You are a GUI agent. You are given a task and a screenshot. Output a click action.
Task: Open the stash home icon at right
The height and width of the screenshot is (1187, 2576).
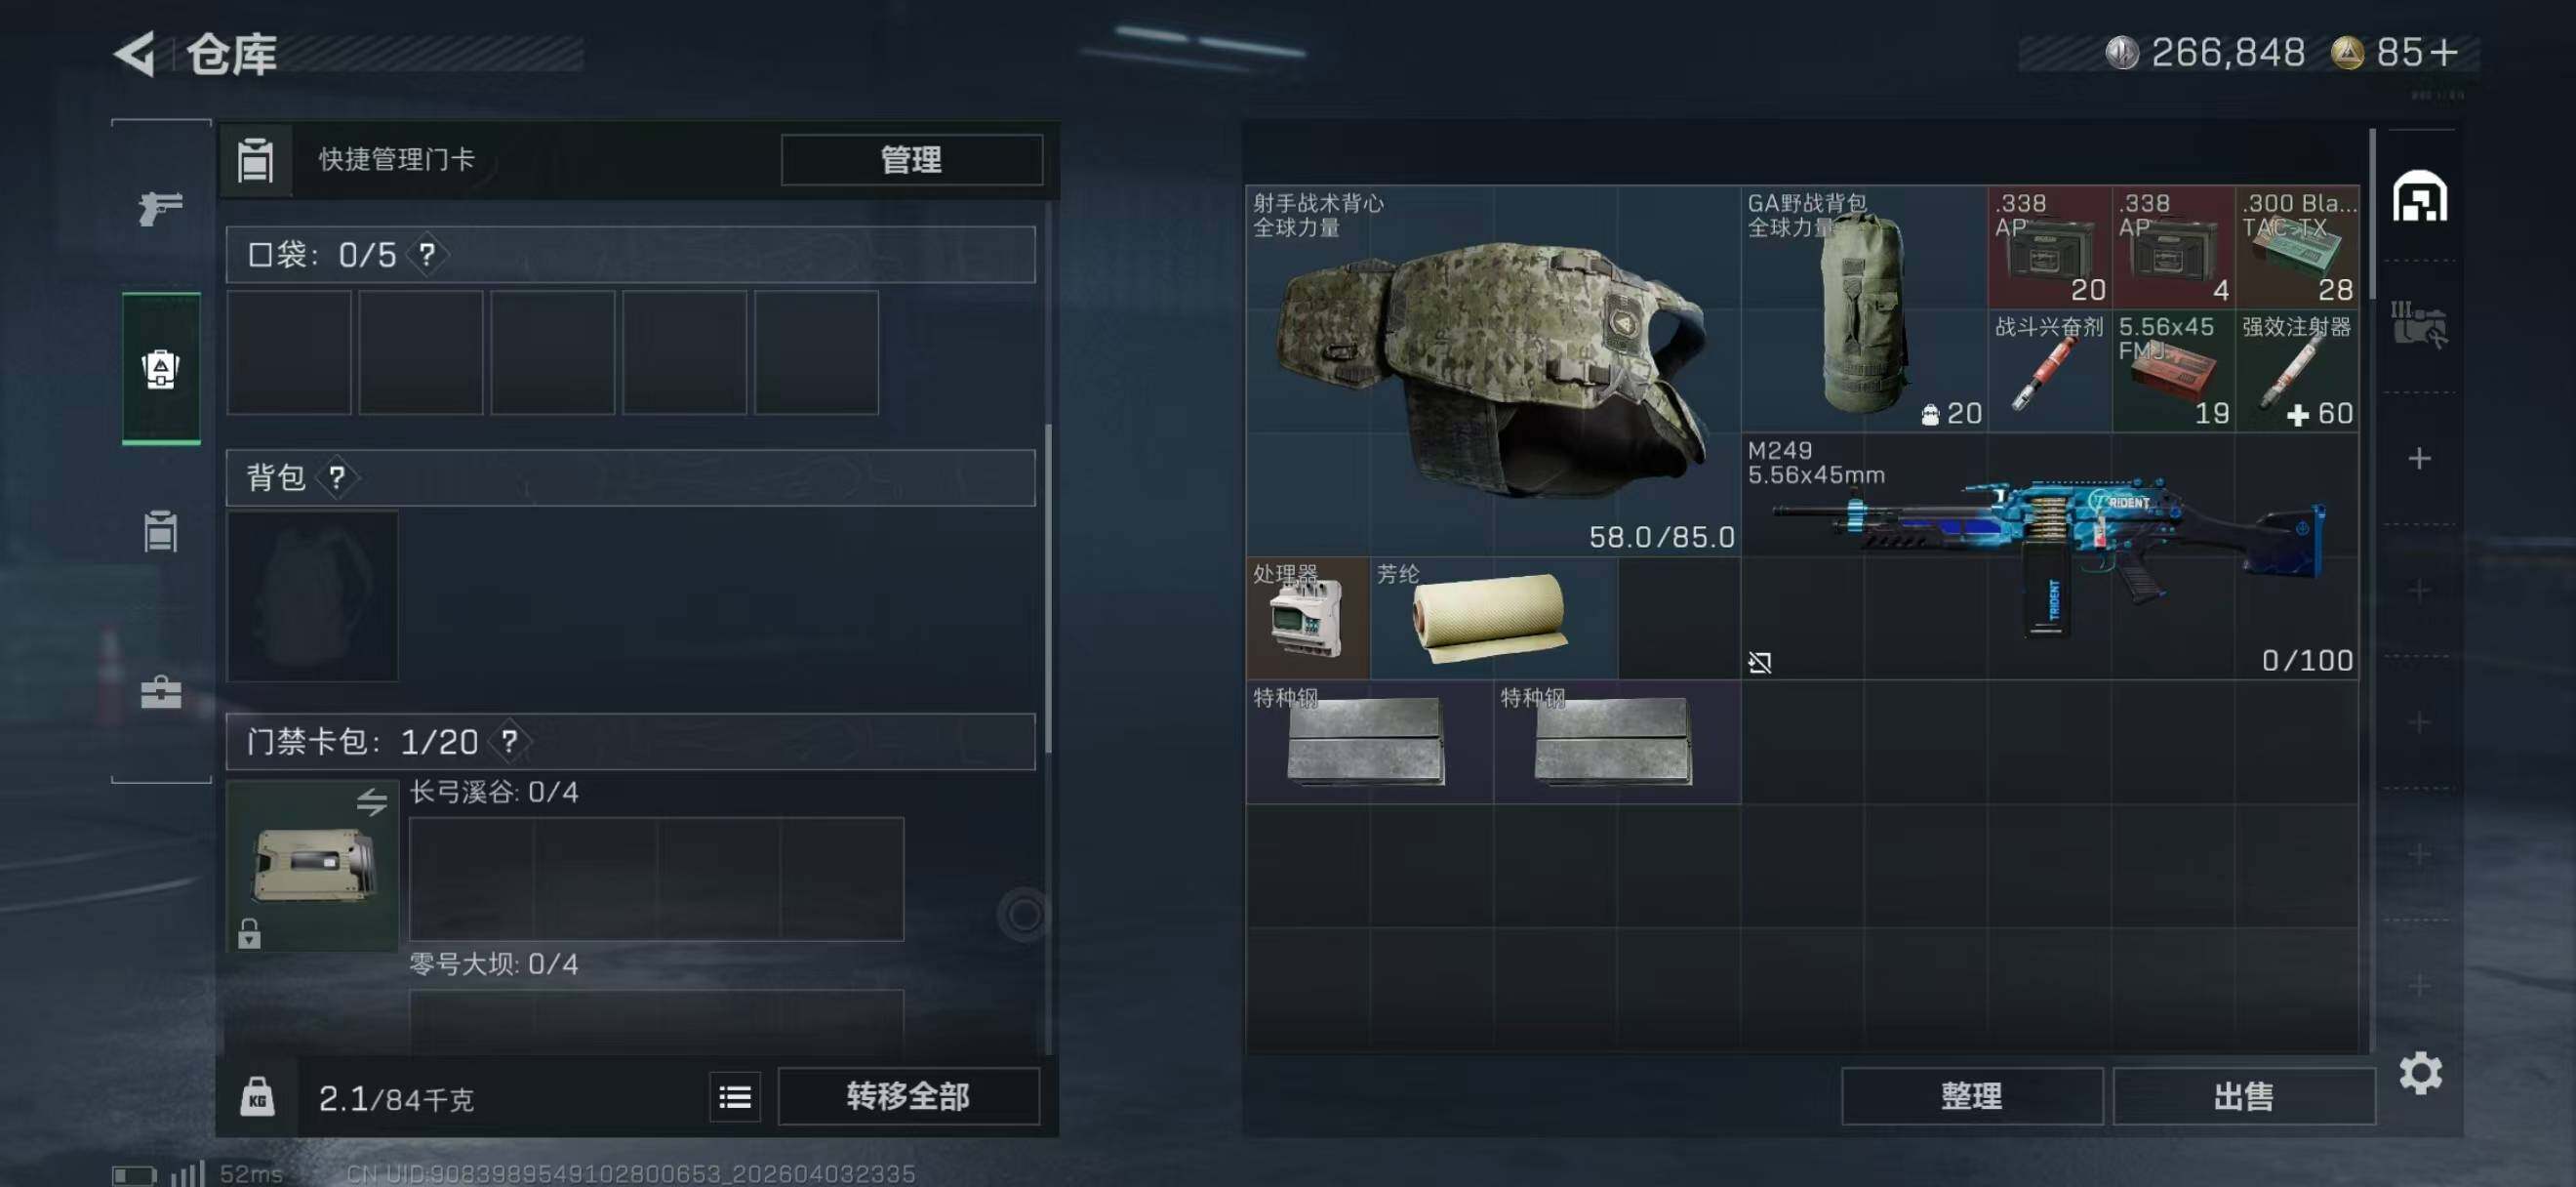tap(2419, 197)
